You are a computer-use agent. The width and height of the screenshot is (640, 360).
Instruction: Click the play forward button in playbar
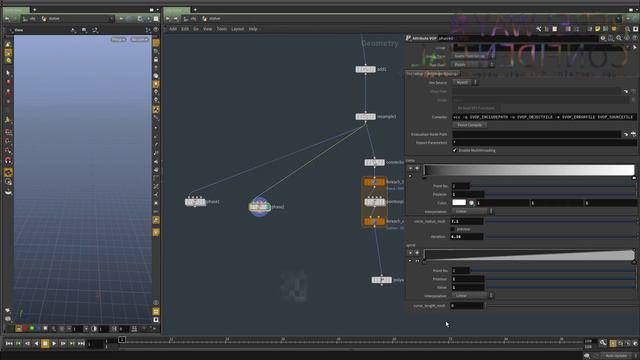pos(54,344)
